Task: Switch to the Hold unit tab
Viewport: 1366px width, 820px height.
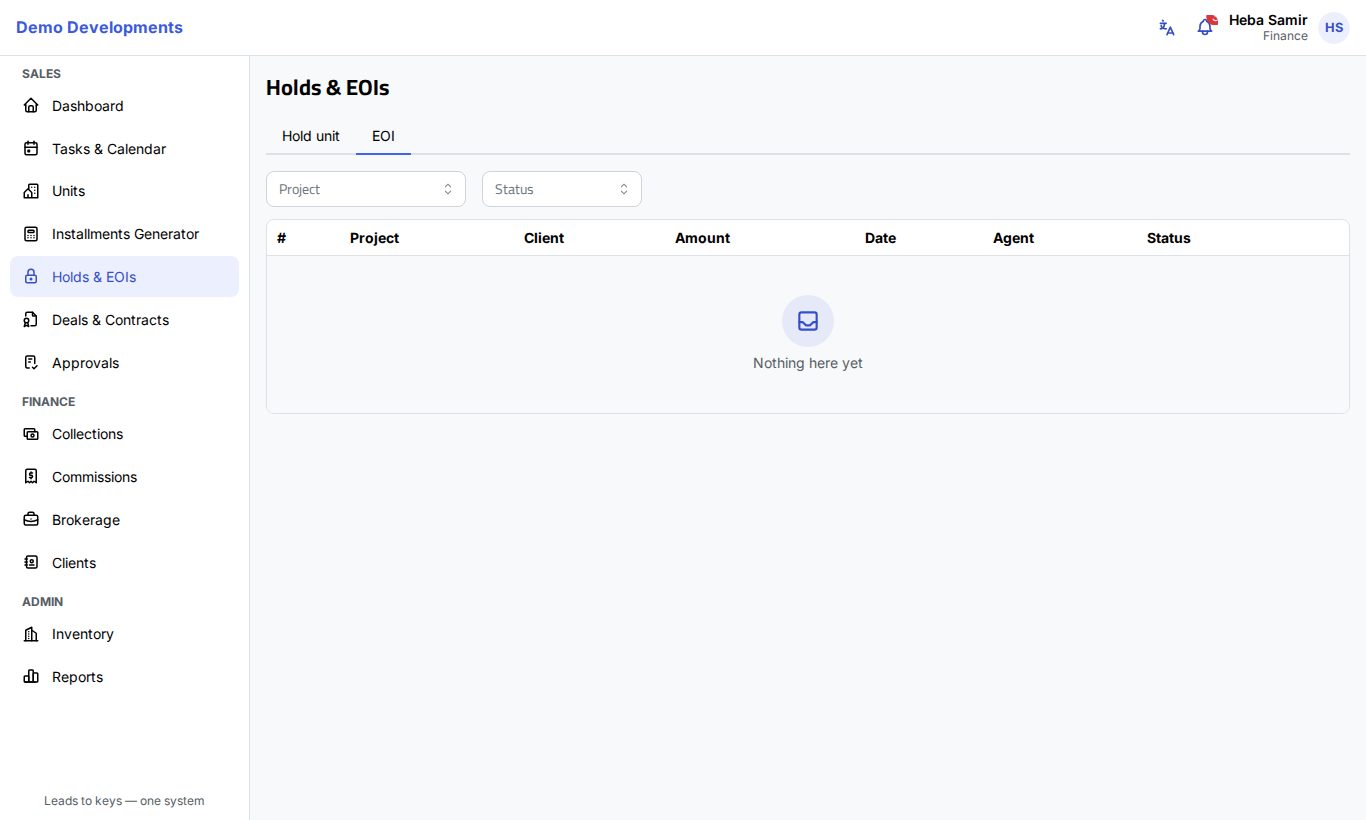Action: [311, 136]
